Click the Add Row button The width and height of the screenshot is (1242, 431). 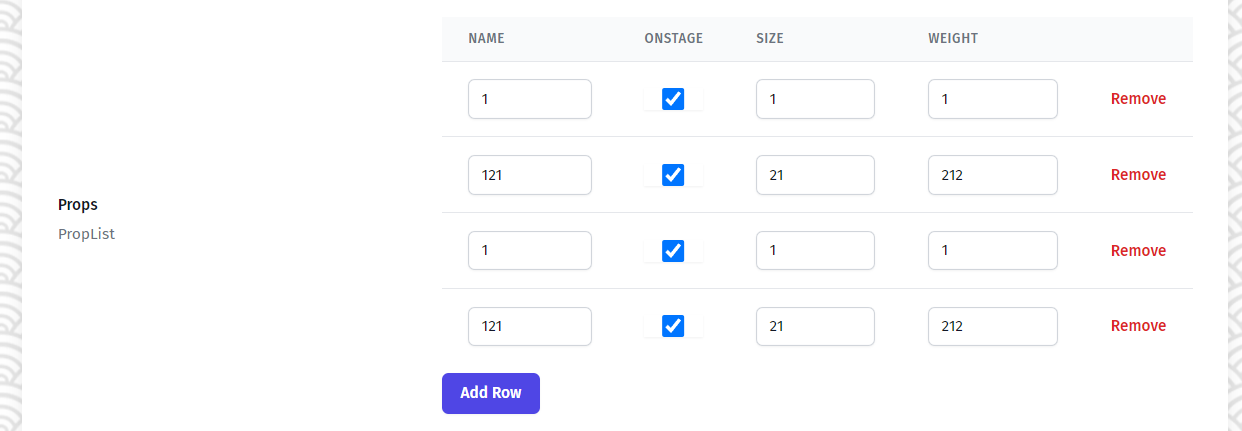491,393
